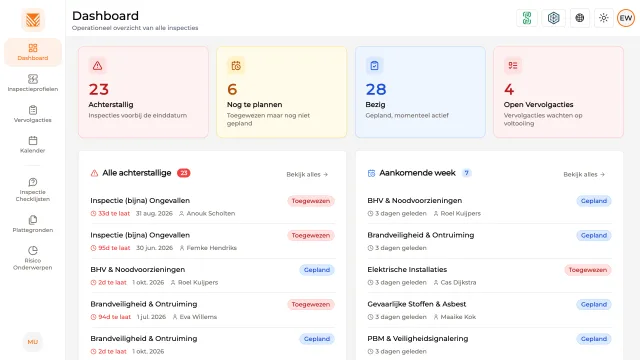
Task: Open the Nog te plannen 6 card
Action: (282, 92)
